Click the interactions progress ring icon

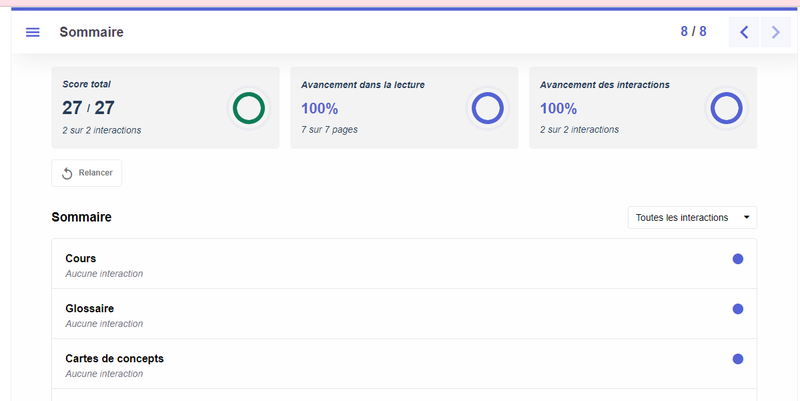coord(726,108)
